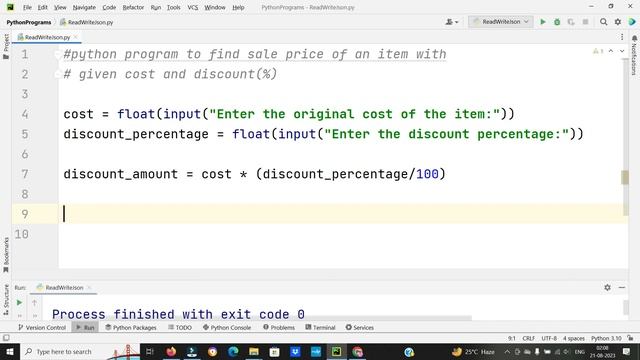The height and width of the screenshot is (360, 640).
Task: Open the Navigate menu
Action: point(84,7)
